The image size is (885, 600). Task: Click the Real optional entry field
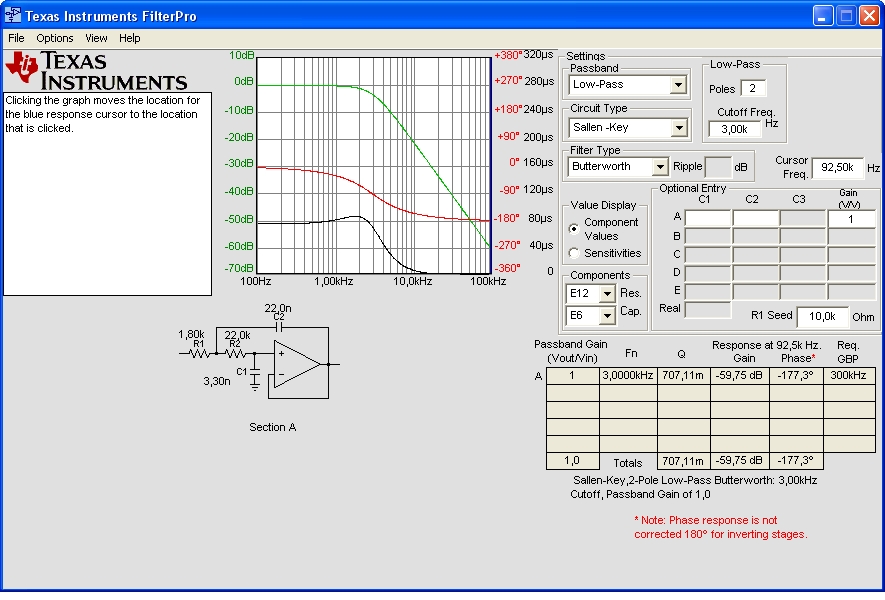pyautogui.click(x=708, y=310)
